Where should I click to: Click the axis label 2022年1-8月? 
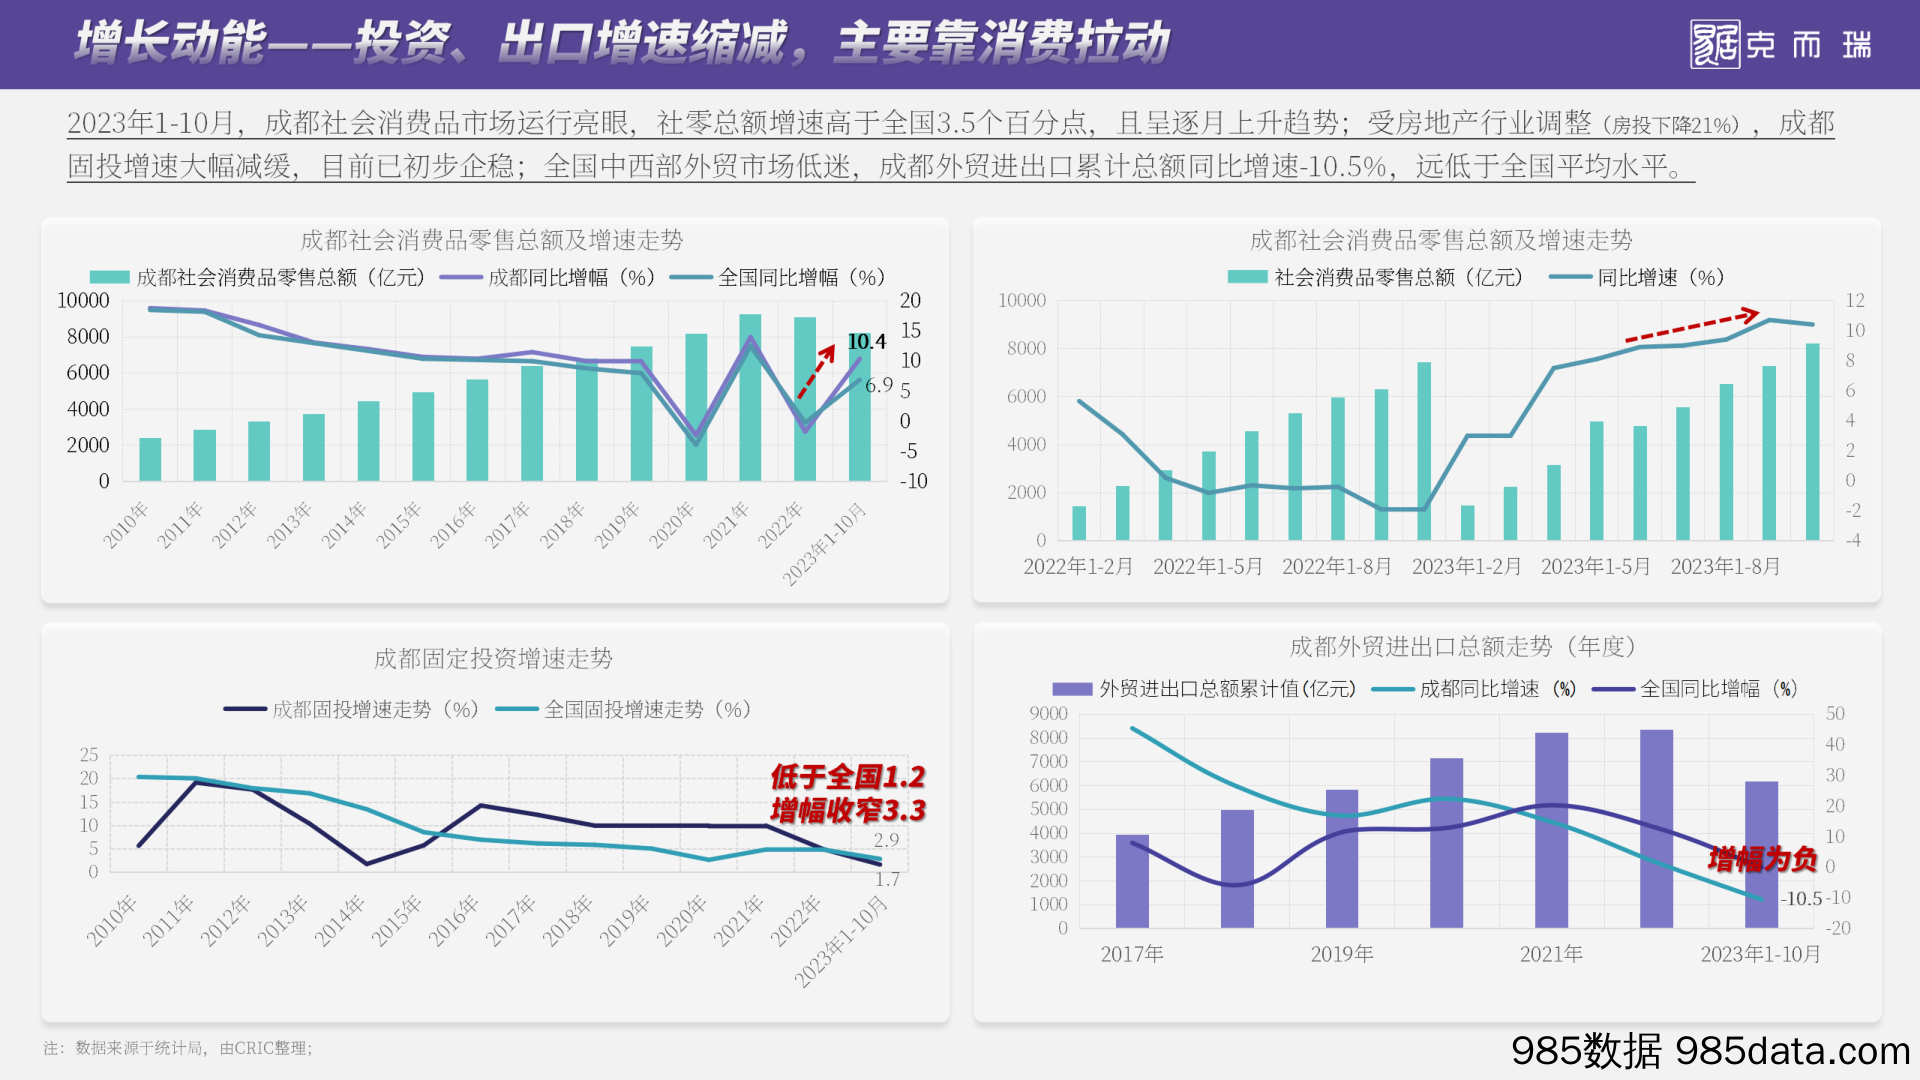[1337, 566]
